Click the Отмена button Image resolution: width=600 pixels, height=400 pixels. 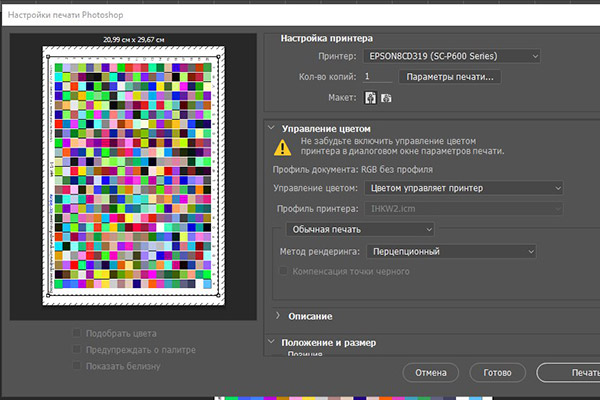pos(431,372)
